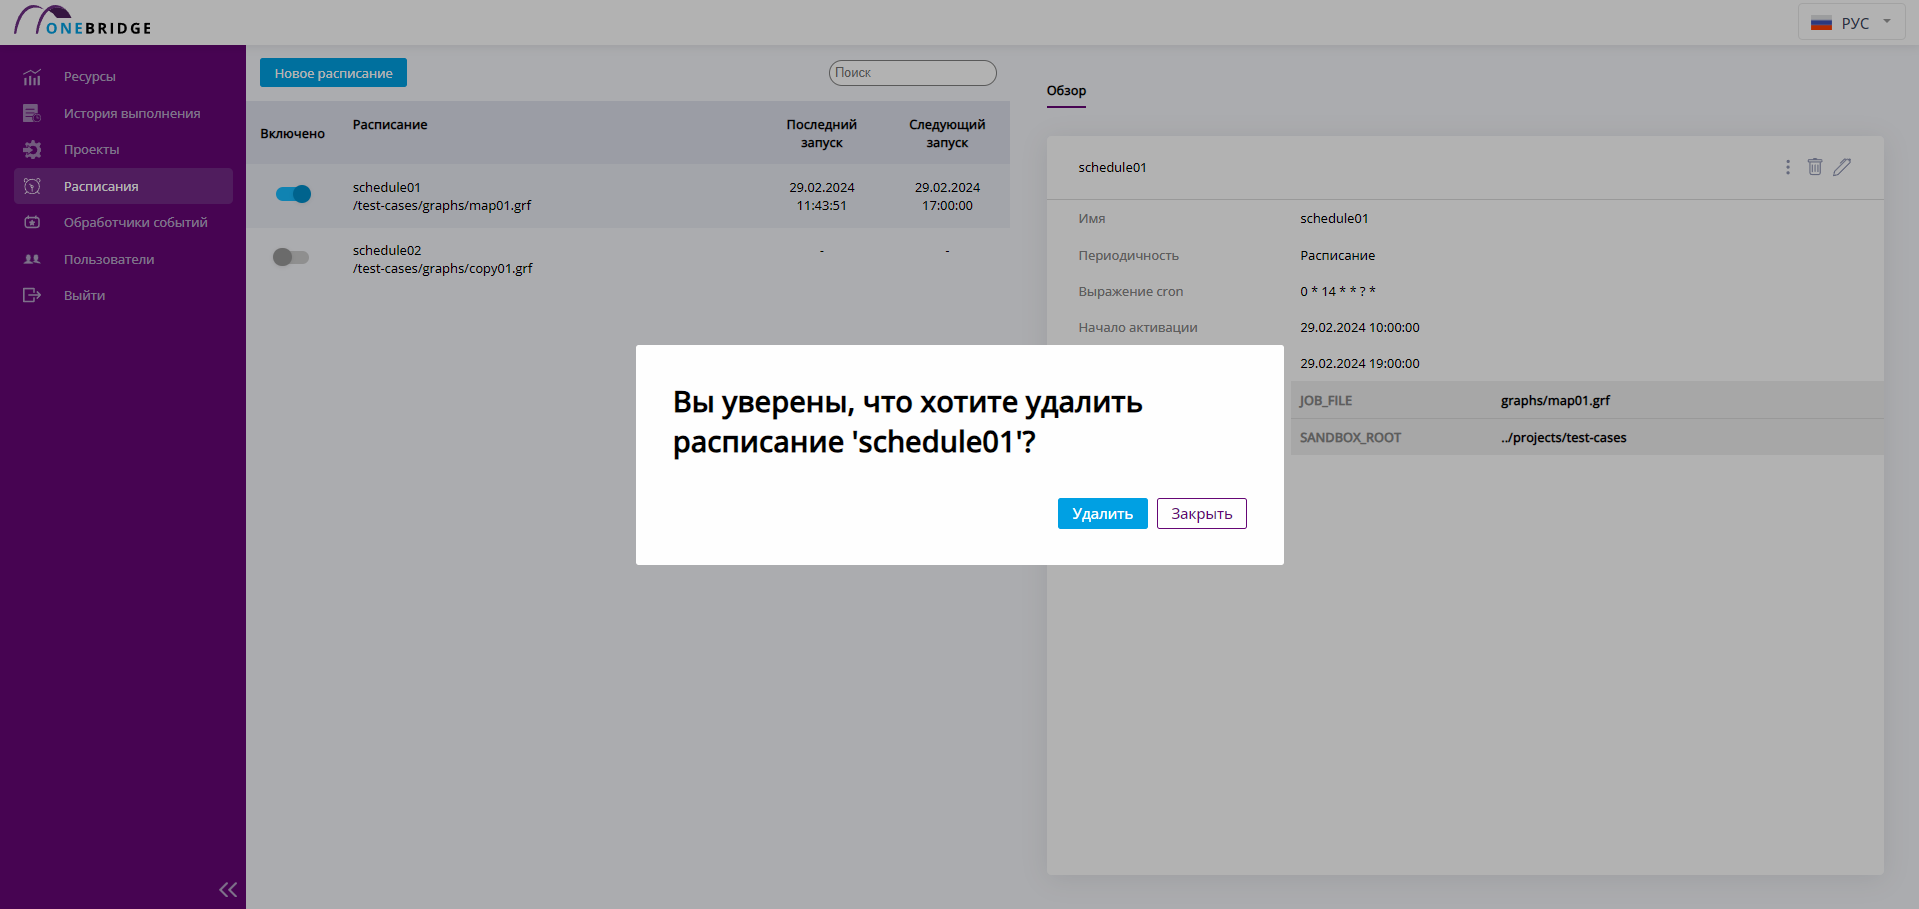Viewport: 1919px width, 909px height.
Task: Select the schedule02 row name
Action: point(387,250)
